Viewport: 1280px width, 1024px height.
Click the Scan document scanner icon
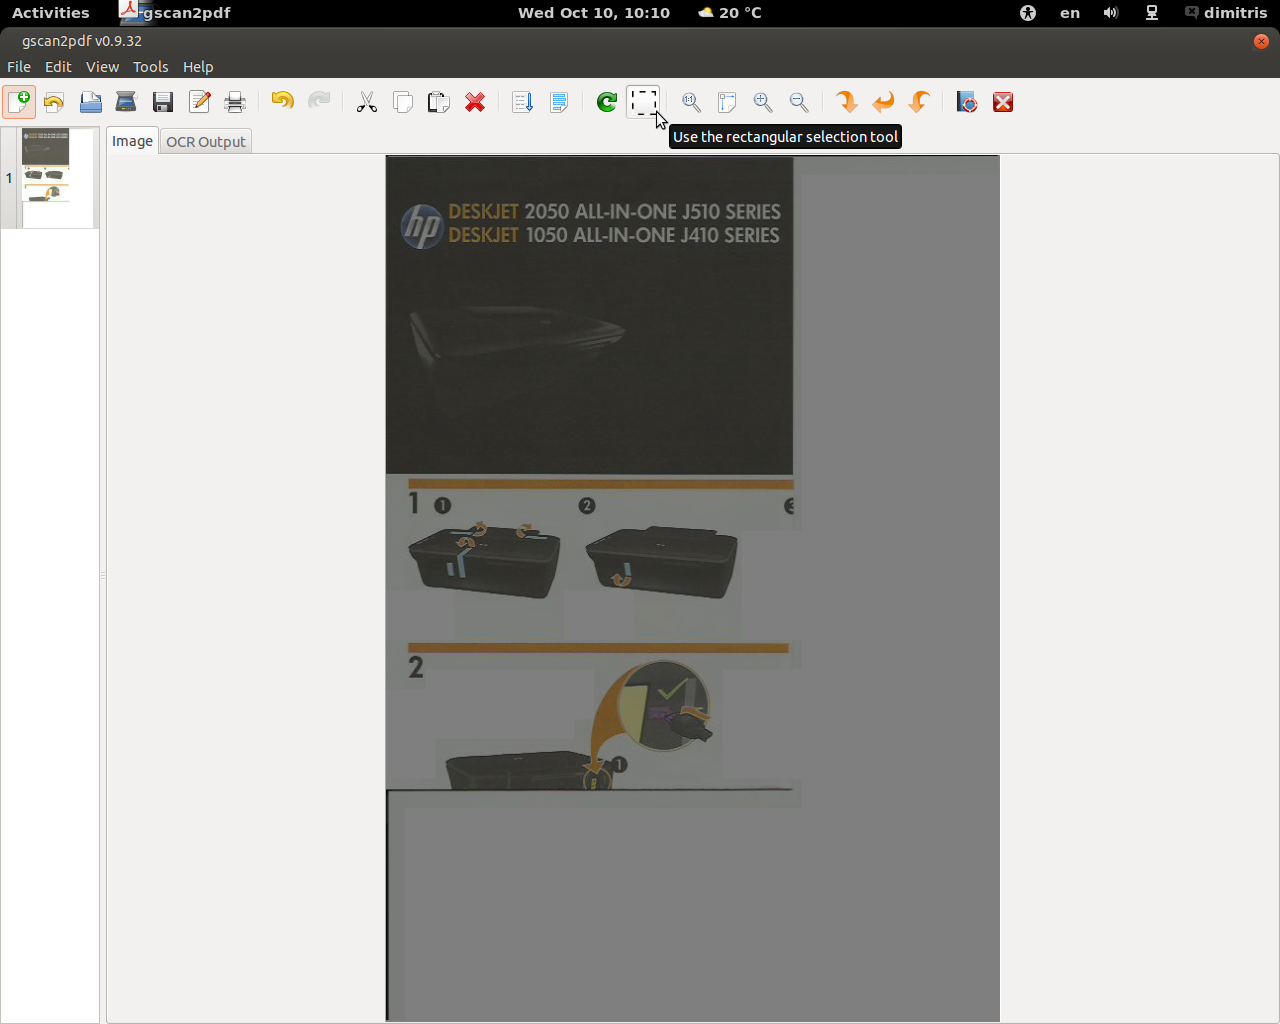coord(126,102)
